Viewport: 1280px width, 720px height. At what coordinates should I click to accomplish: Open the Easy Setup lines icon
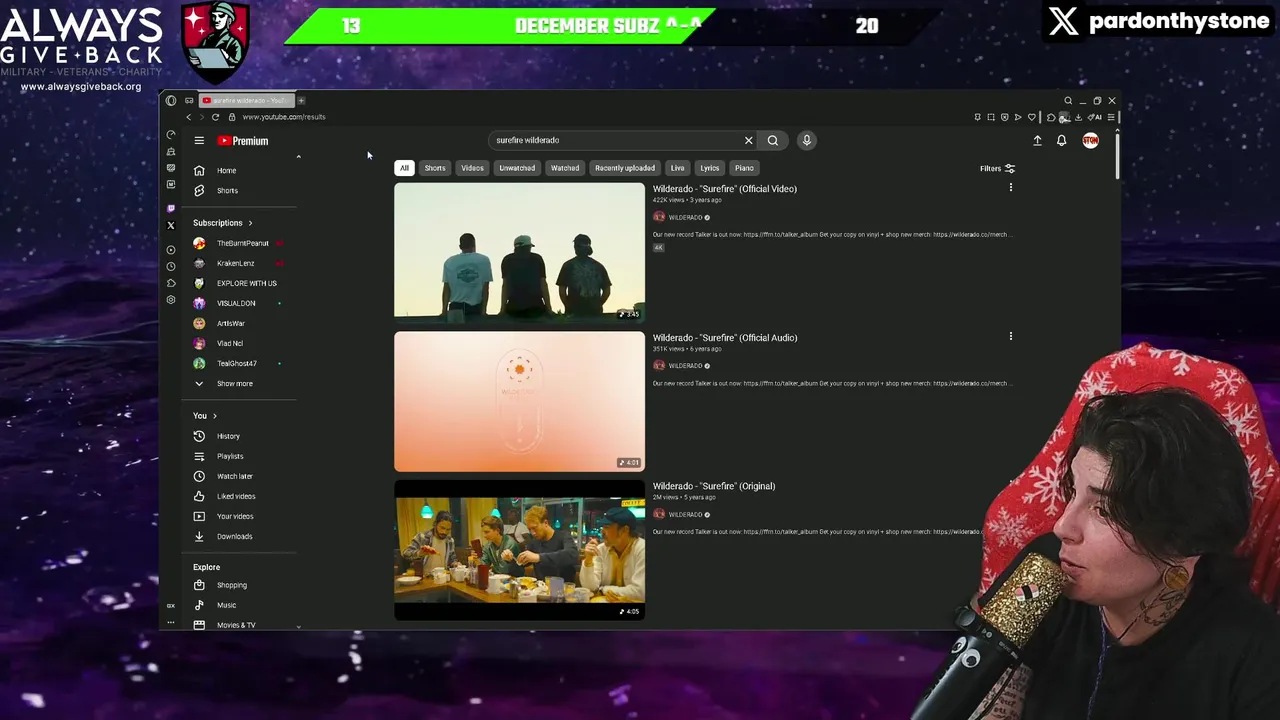(1111, 117)
